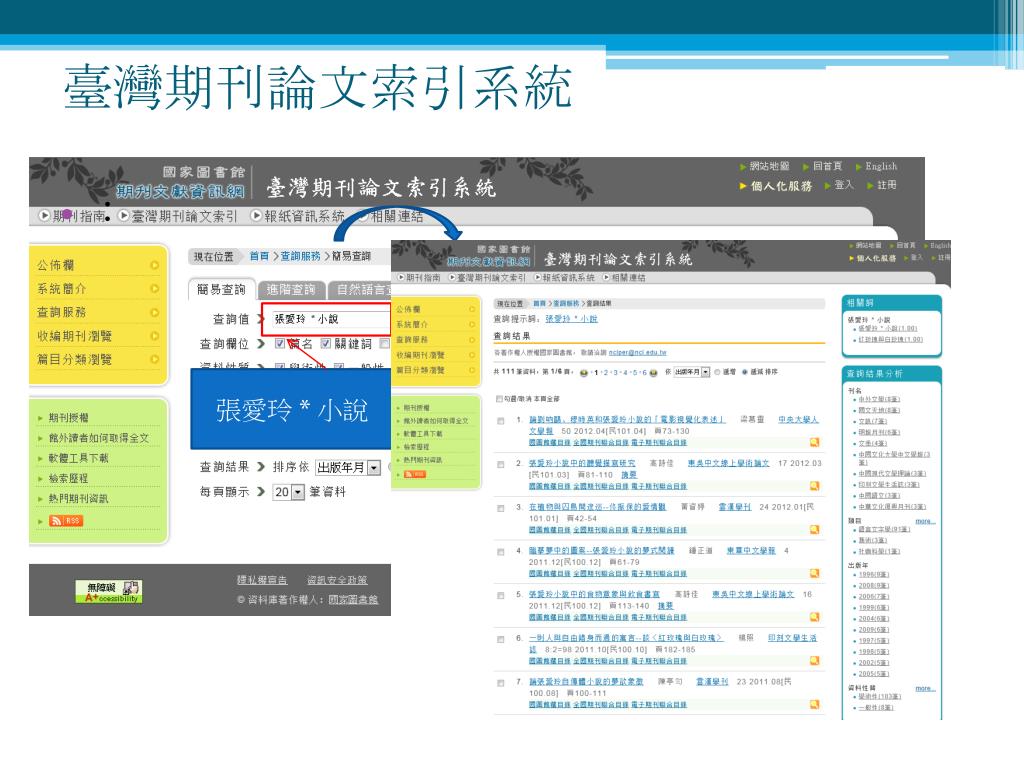Click the orange magnifier icon for result 2
The image size is (1024, 768).
click(814, 486)
